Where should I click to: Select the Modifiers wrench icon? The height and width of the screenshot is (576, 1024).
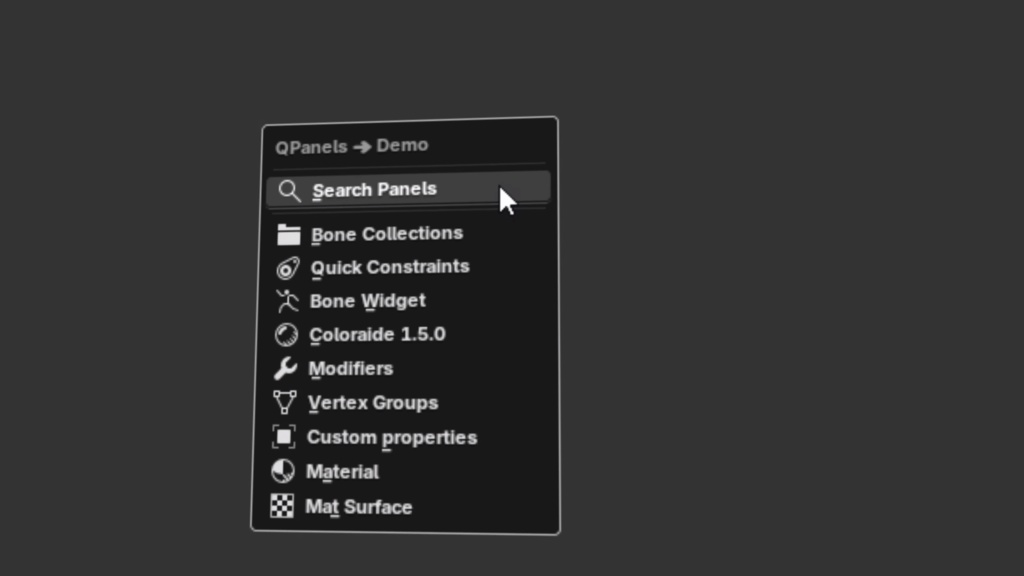click(287, 368)
